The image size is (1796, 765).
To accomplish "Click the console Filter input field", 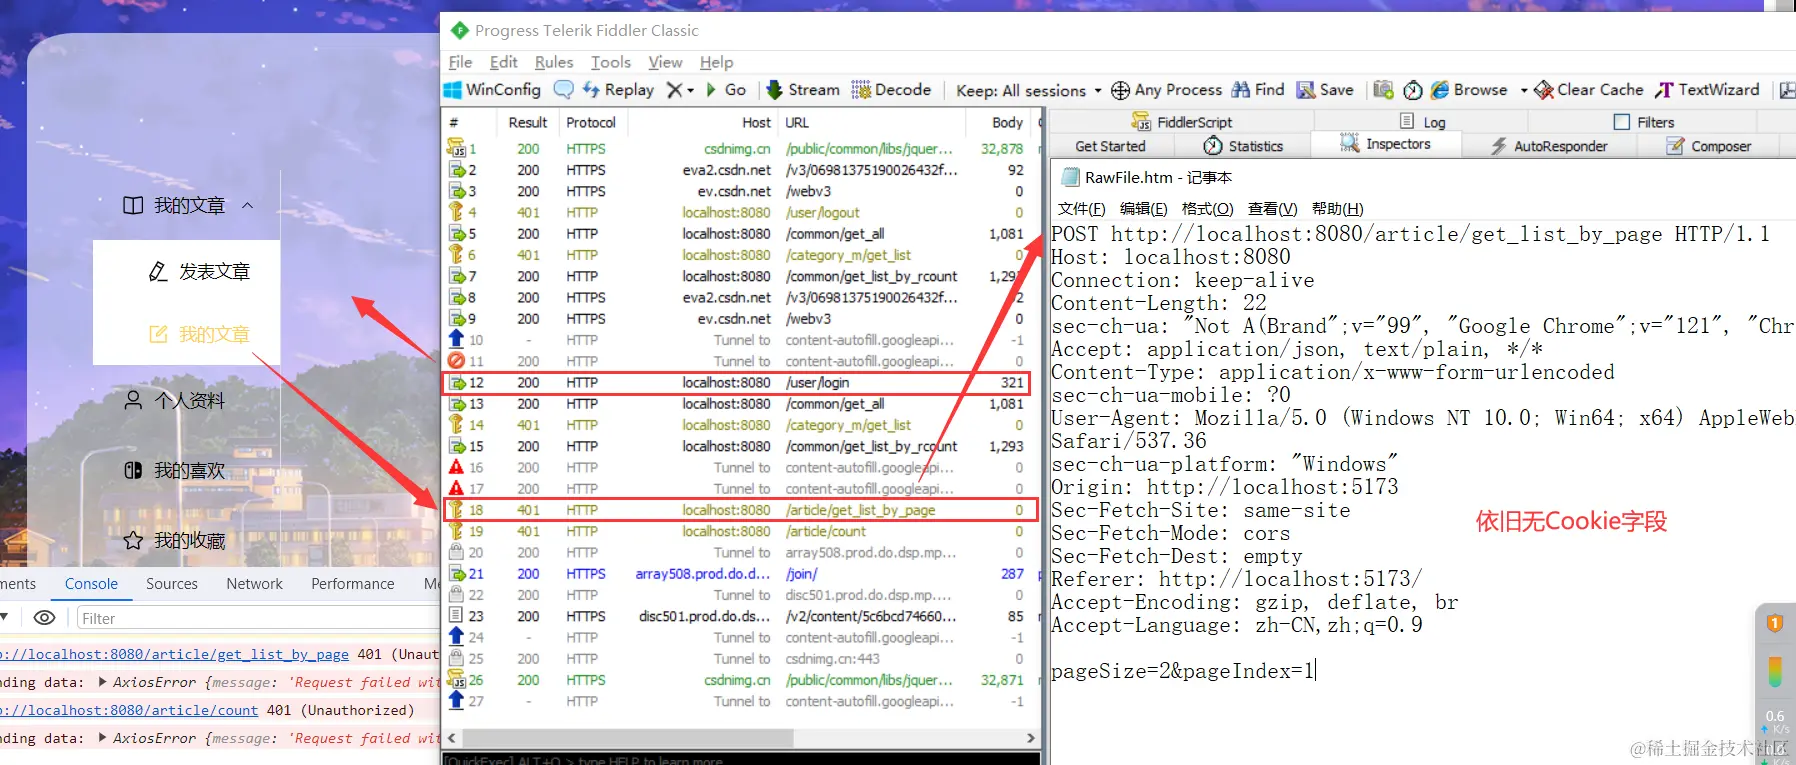I will point(258,619).
